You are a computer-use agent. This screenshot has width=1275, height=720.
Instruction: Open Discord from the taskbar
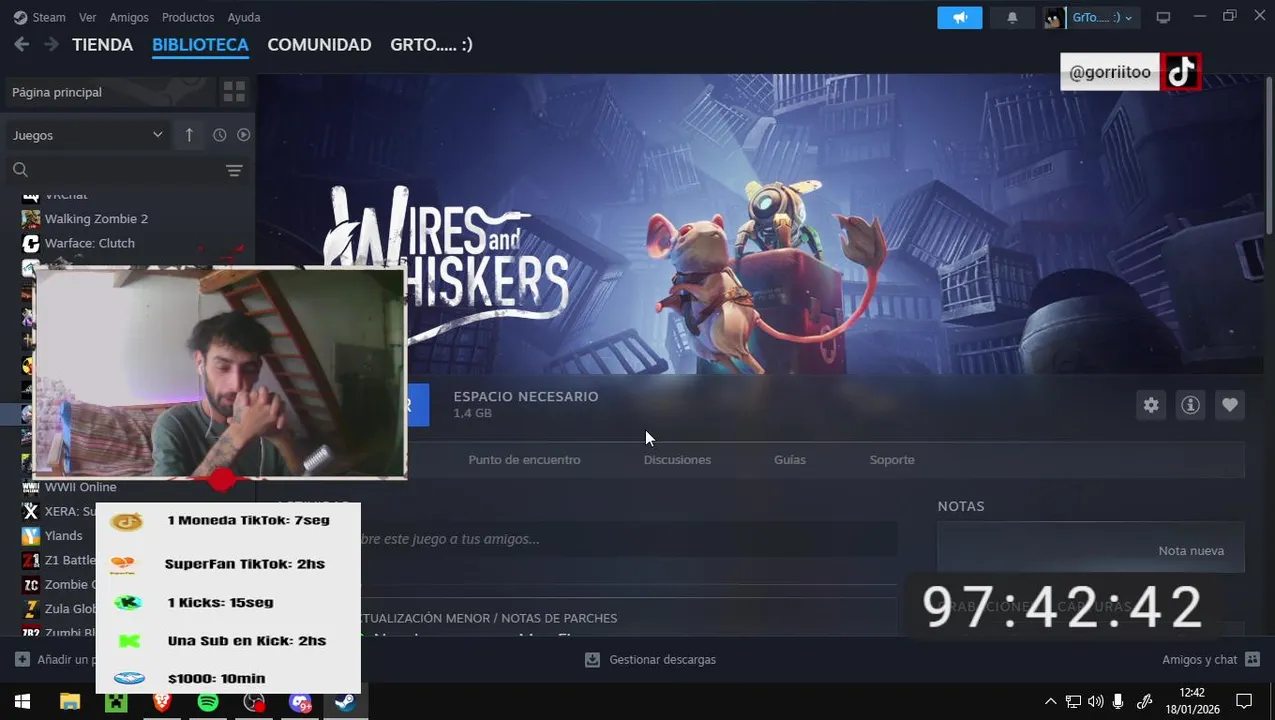point(300,702)
